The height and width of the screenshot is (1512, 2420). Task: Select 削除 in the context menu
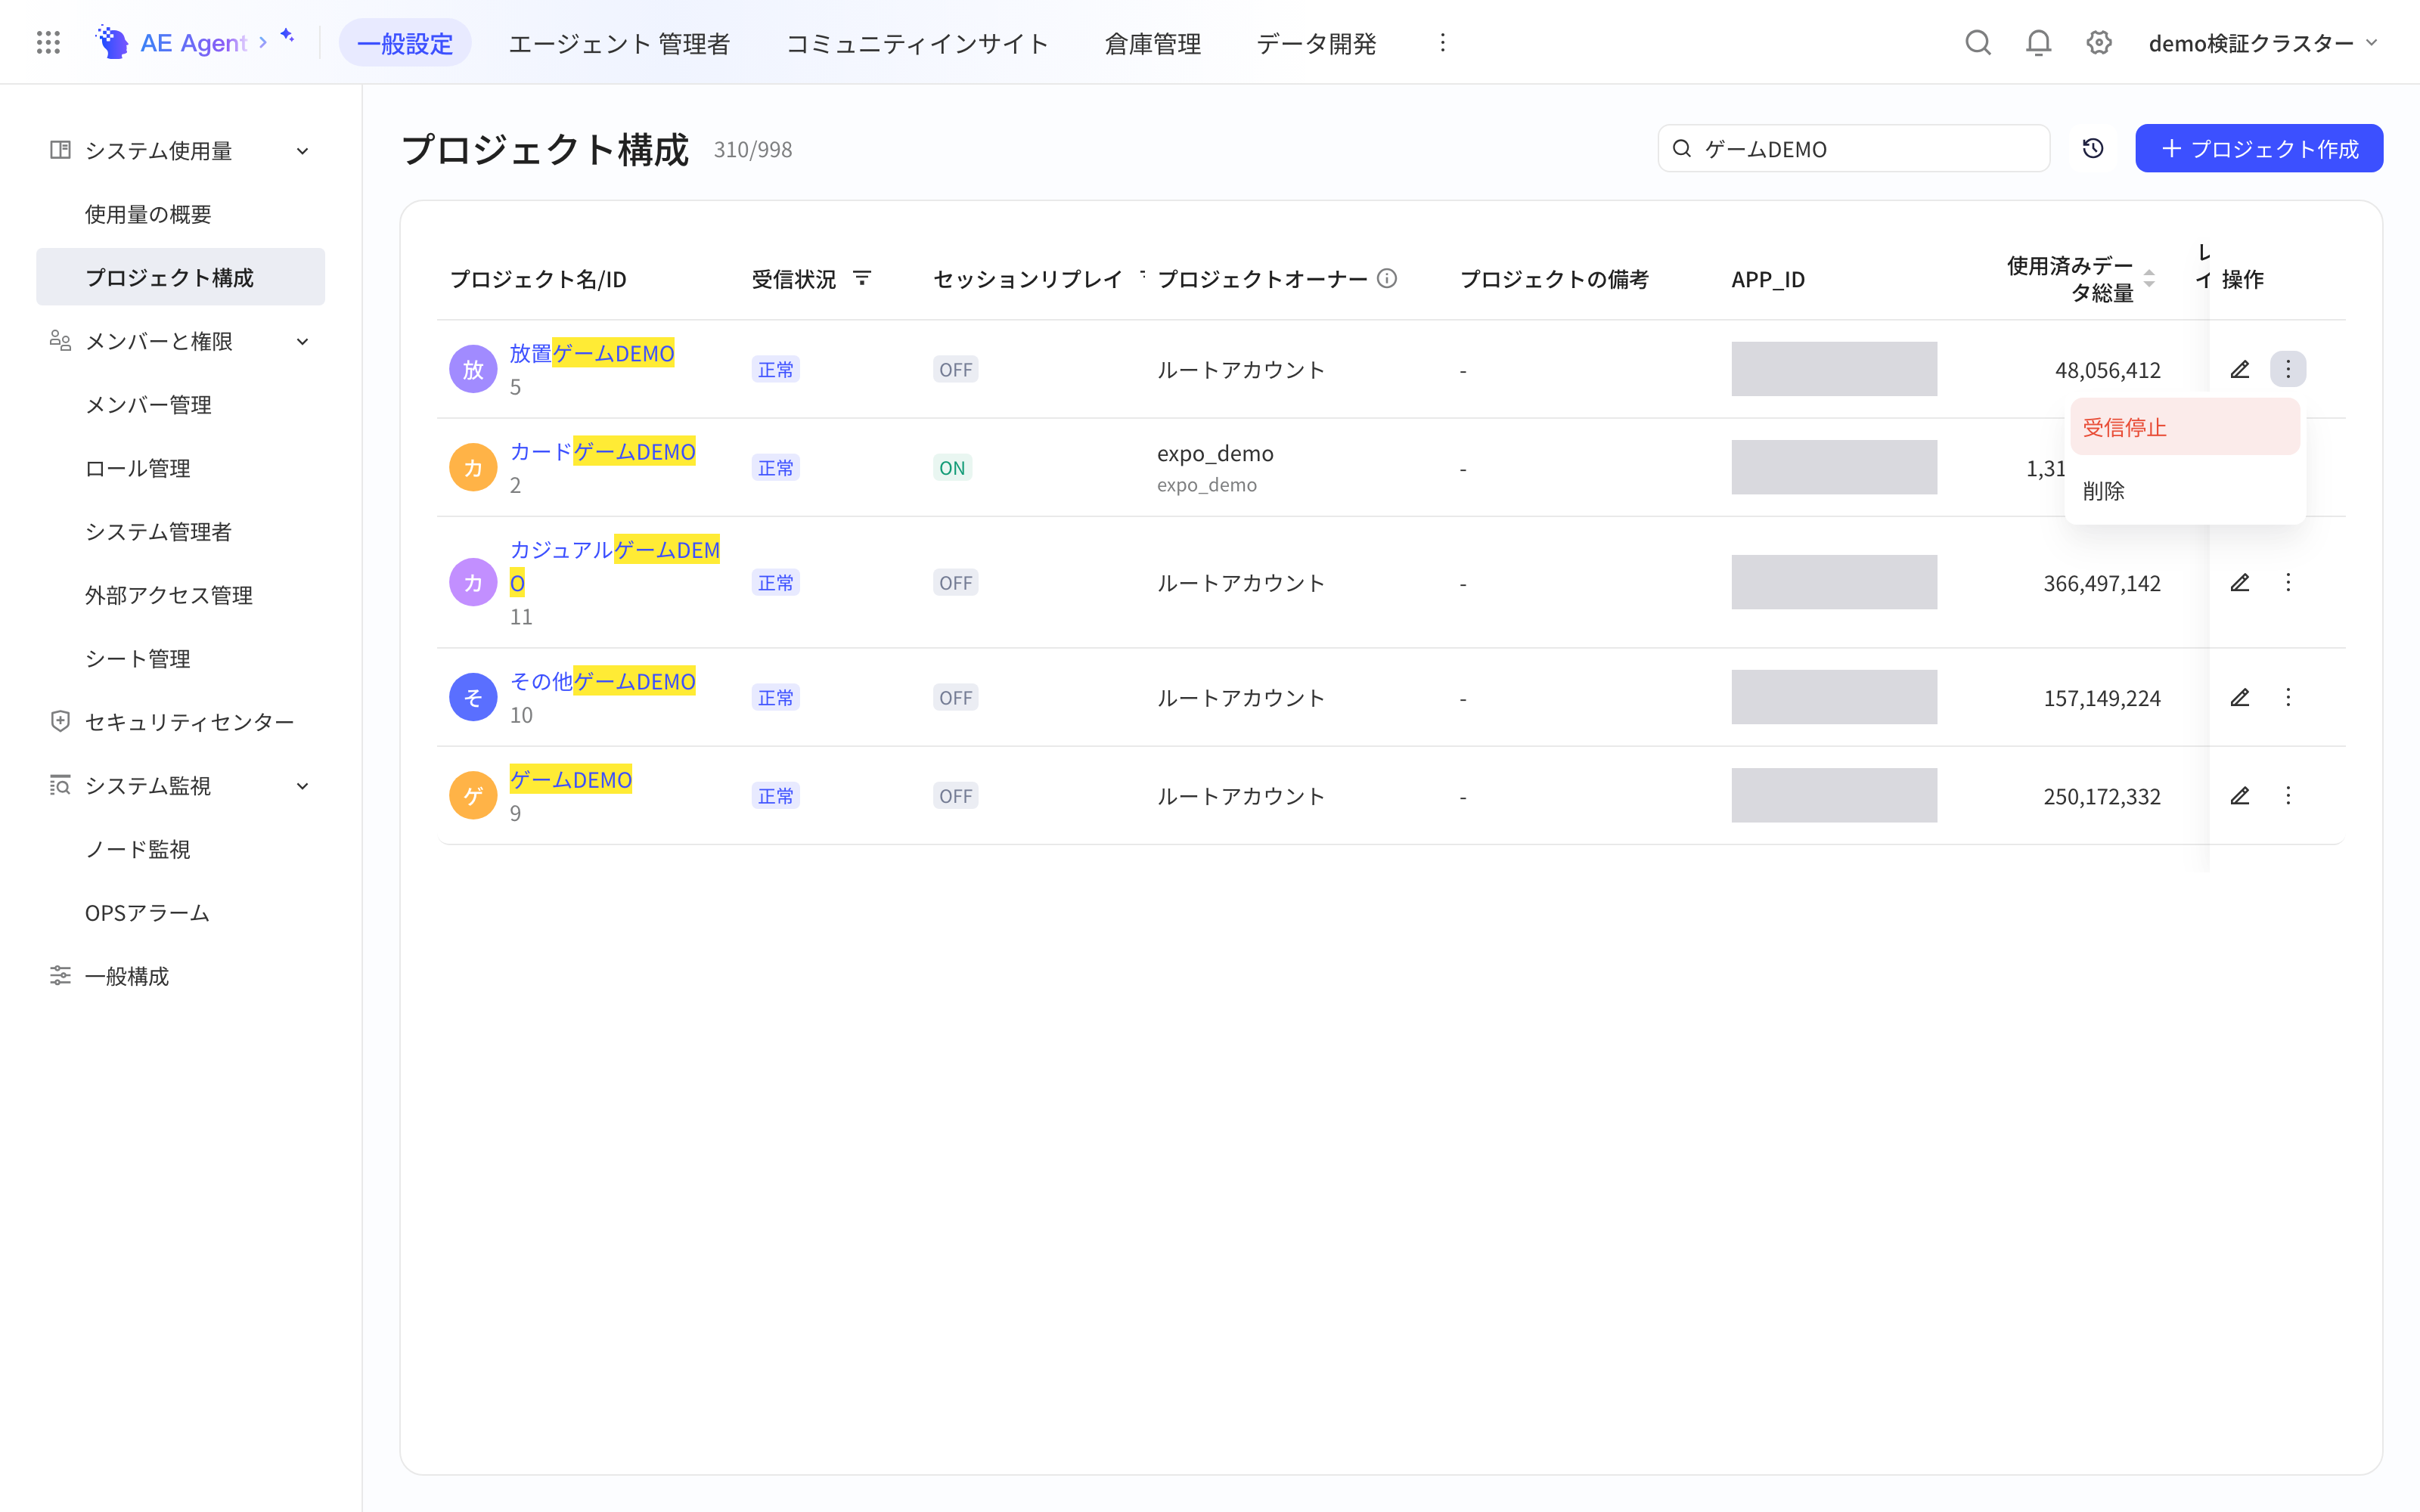coord(2185,490)
